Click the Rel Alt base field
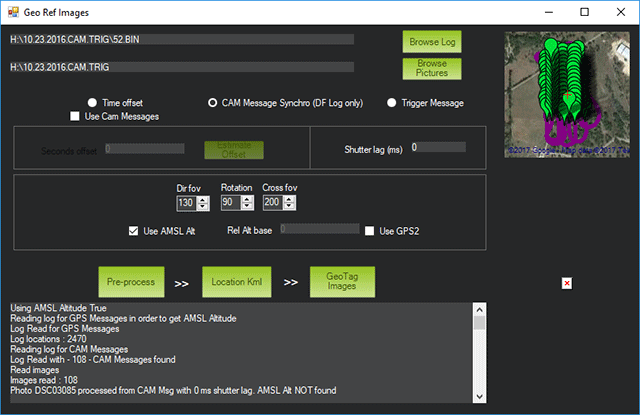 [x=320, y=230]
